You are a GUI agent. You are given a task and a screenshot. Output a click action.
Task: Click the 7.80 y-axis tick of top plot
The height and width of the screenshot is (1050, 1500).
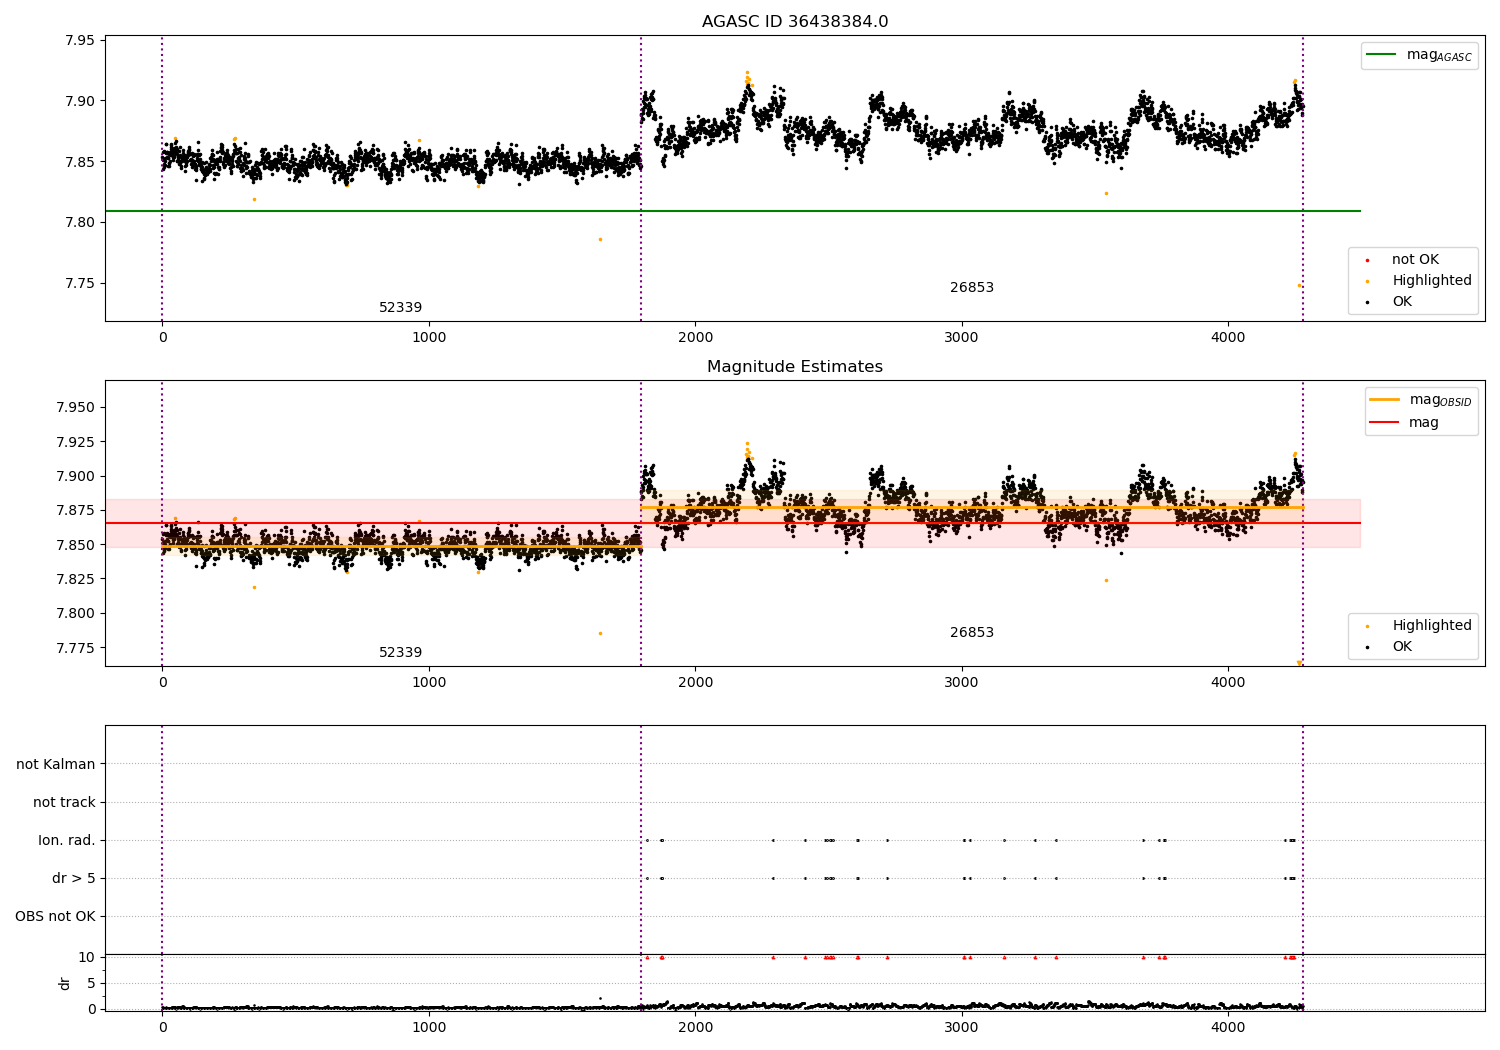79,222
